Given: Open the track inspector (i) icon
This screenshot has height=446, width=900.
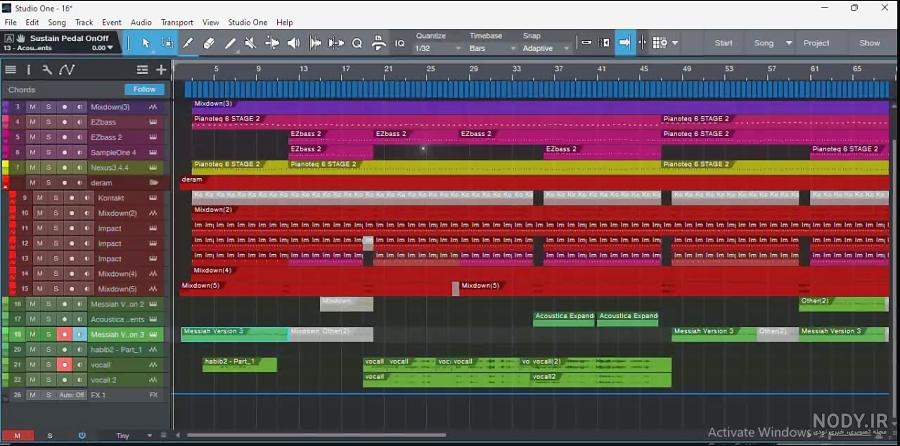Looking at the screenshot, I should (x=29, y=70).
